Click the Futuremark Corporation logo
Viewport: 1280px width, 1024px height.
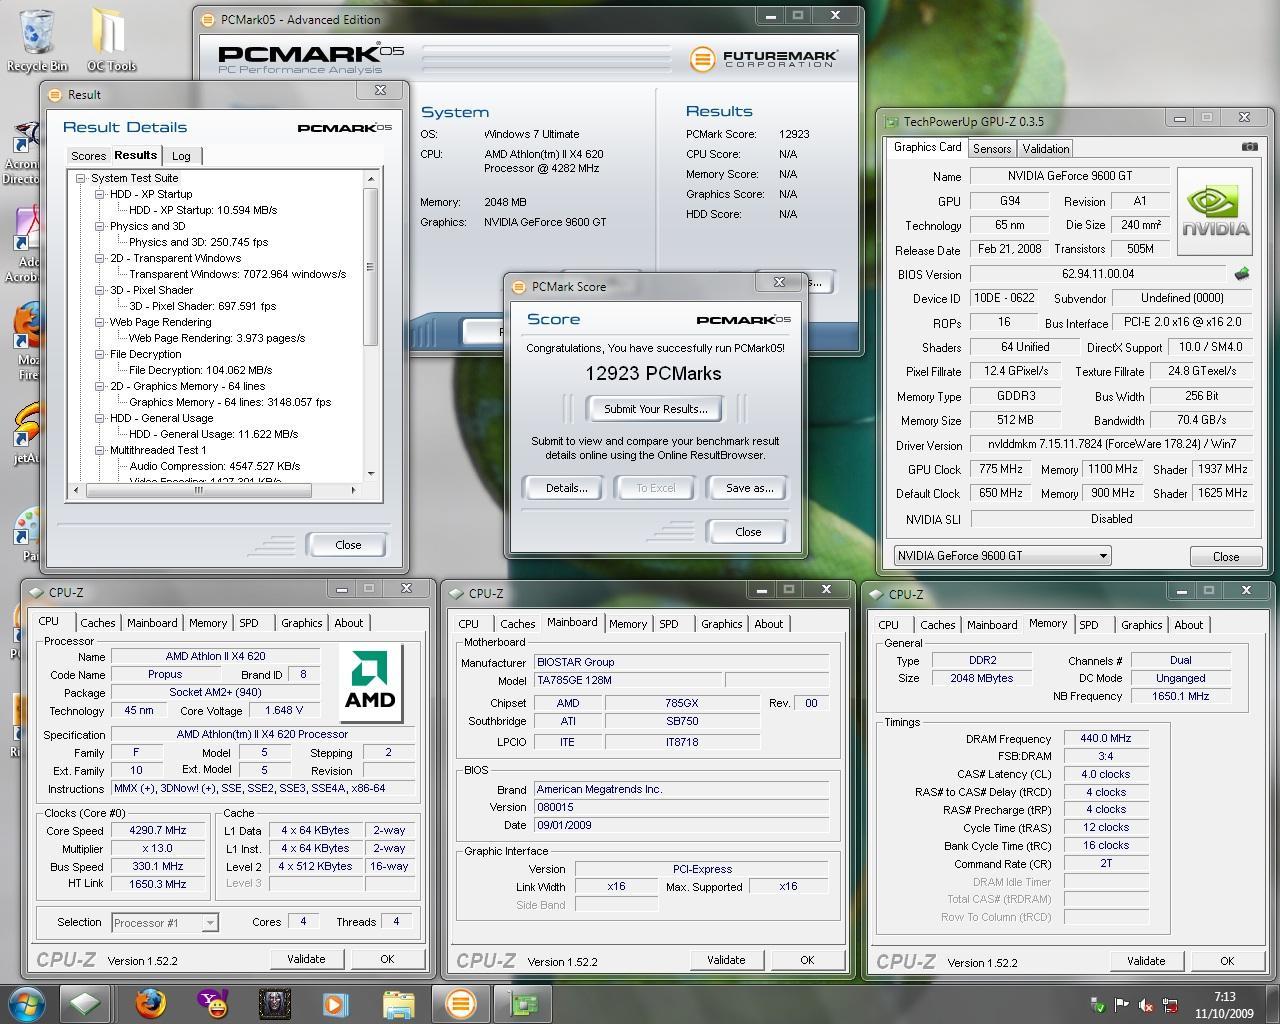pos(763,58)
